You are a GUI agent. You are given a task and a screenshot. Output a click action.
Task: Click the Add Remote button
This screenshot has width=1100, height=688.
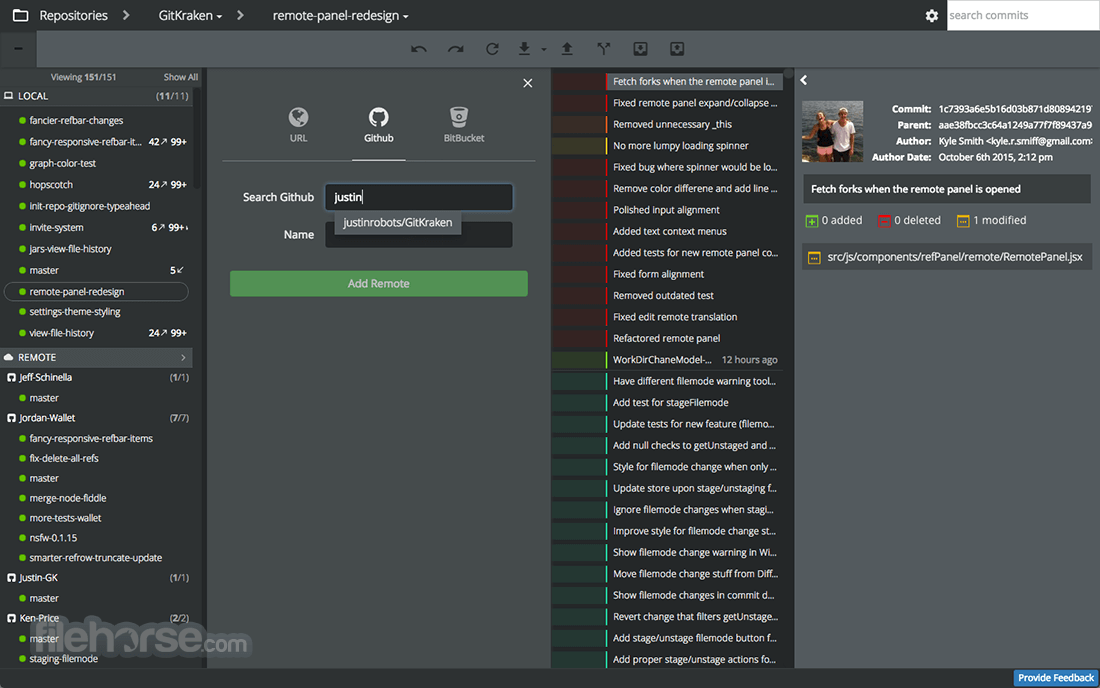[379, 283]
